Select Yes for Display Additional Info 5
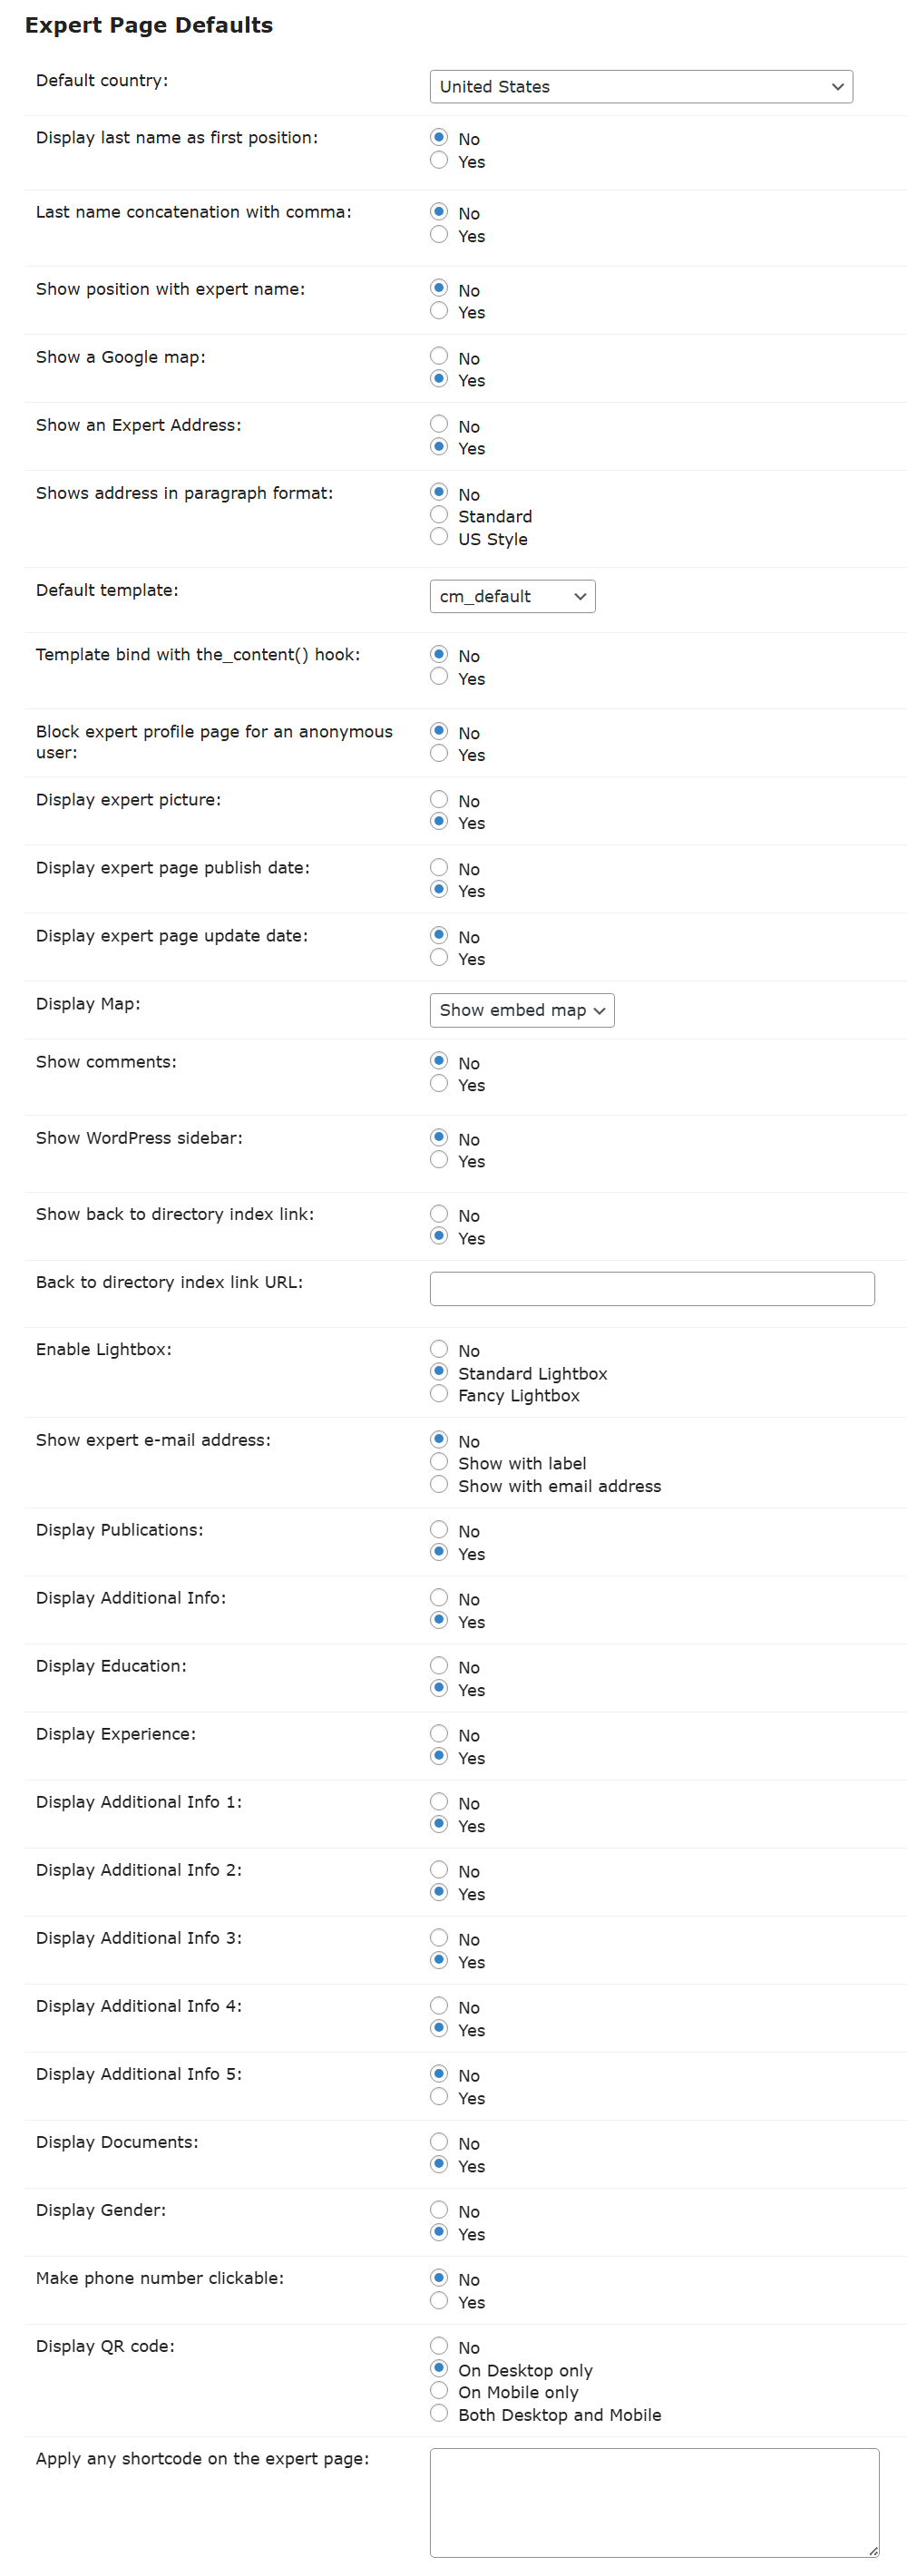907x2576 pixels. (439, 2096)
